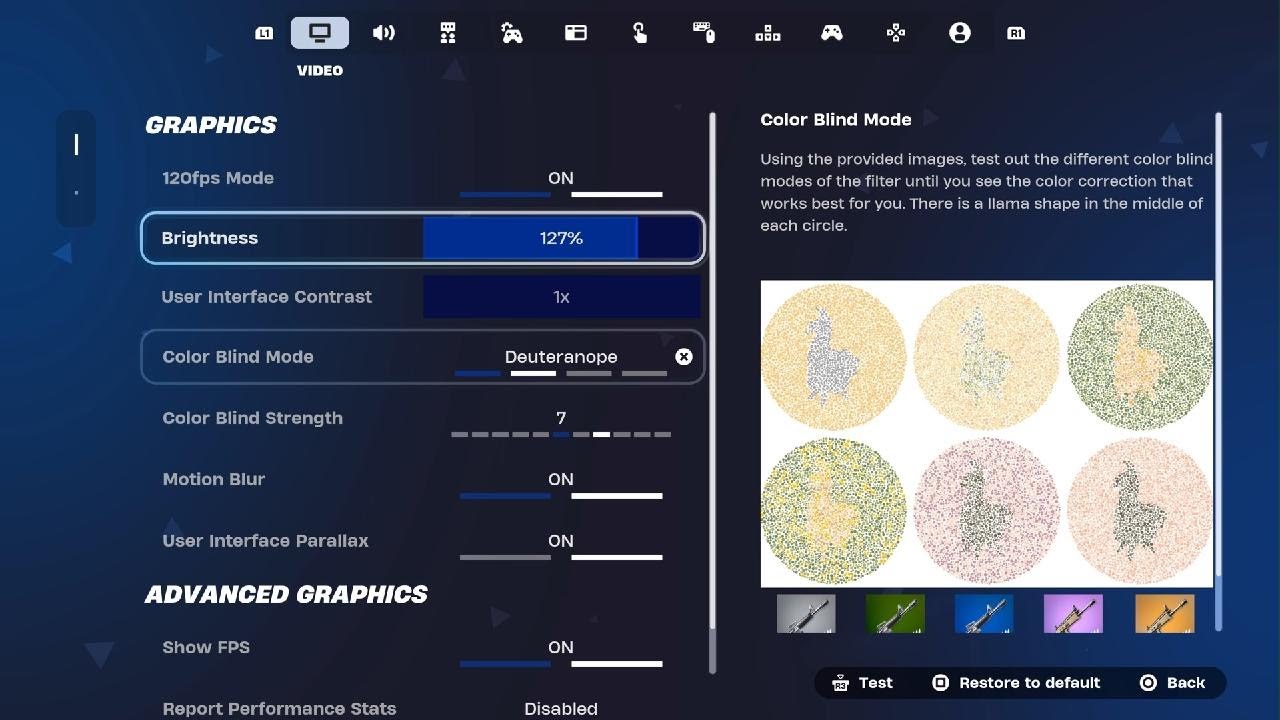The height and width of the screenshot is (720, 1280).
Task: Open the network hierarchy icon tab
Action: pos(768,33)
